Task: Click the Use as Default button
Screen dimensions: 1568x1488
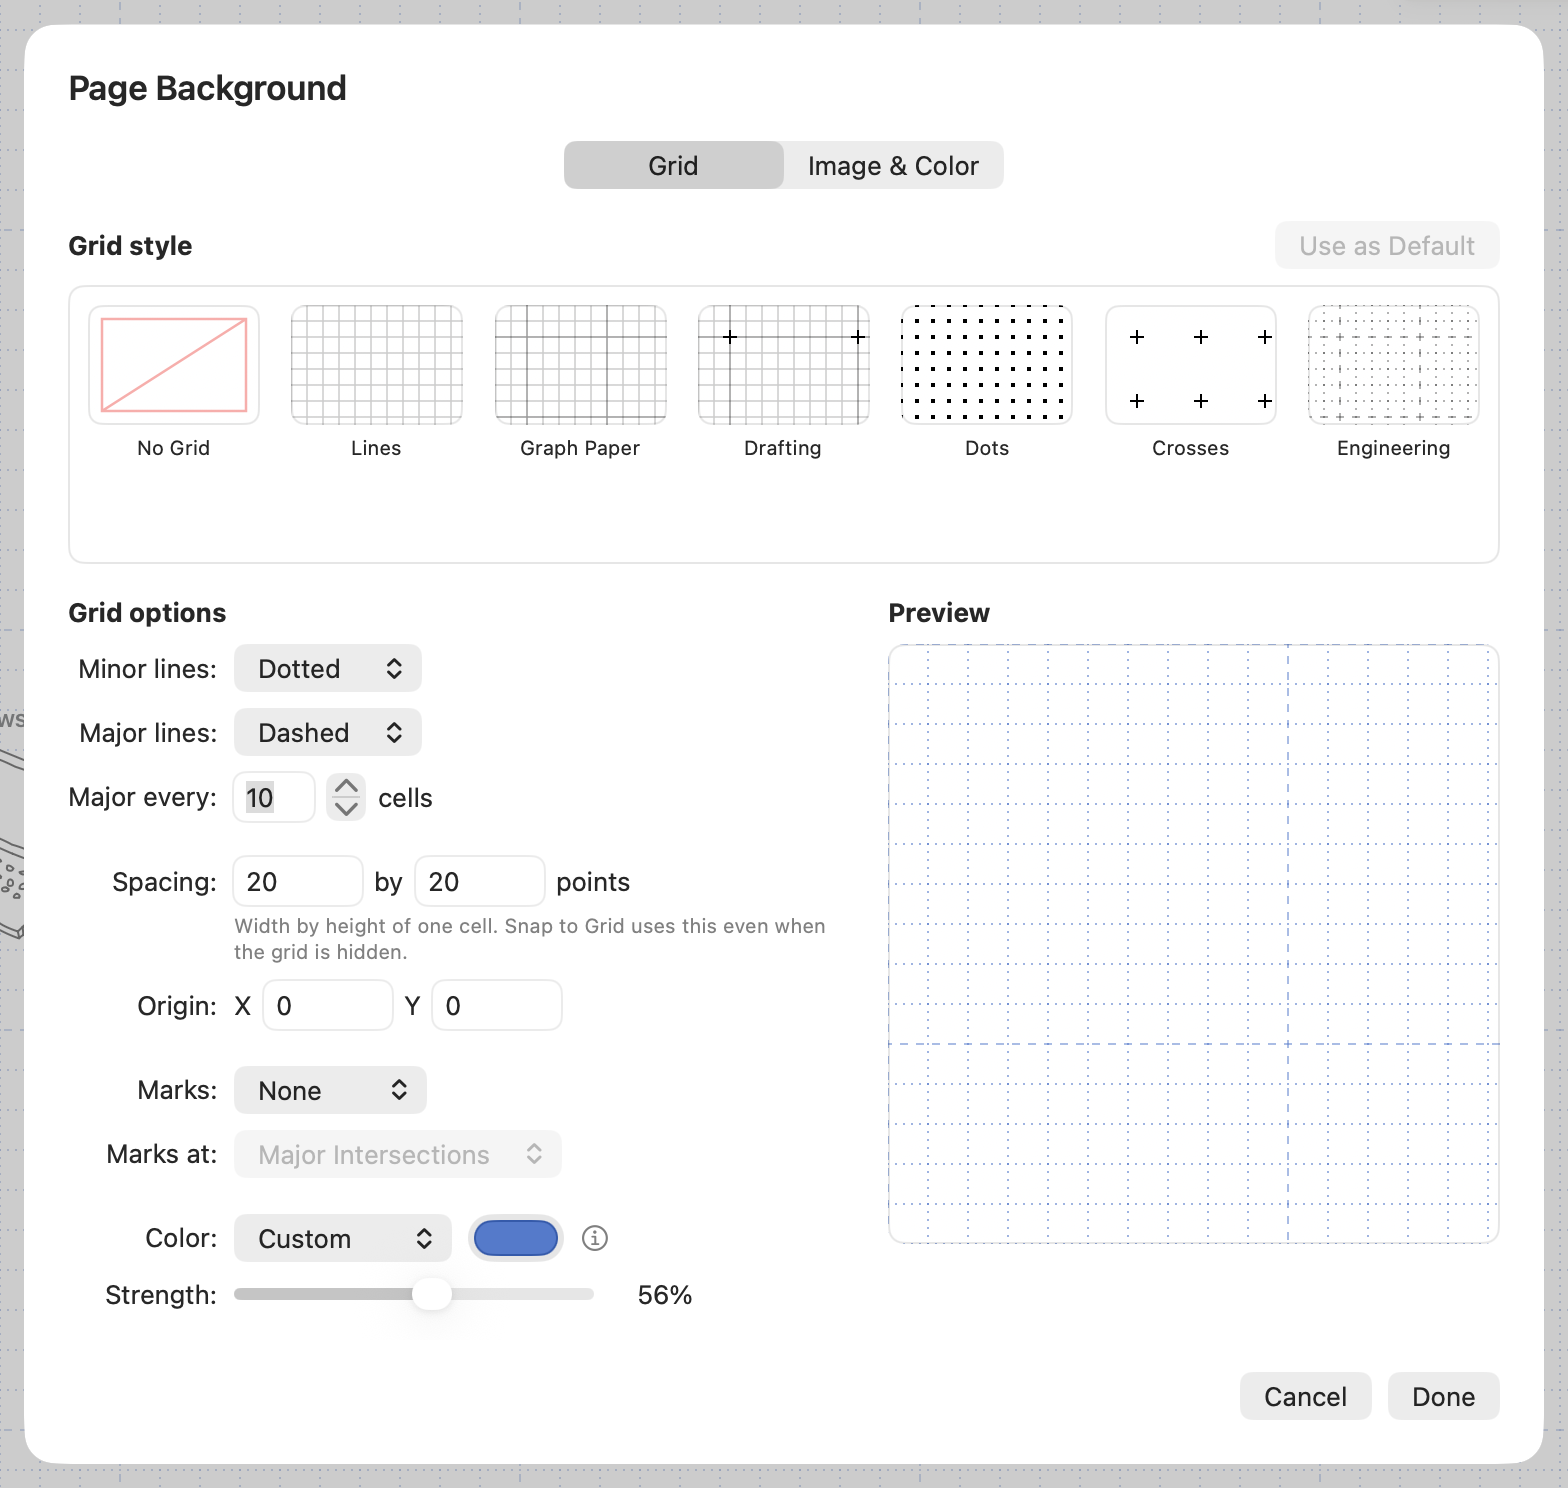Action: click(1387, 245)
